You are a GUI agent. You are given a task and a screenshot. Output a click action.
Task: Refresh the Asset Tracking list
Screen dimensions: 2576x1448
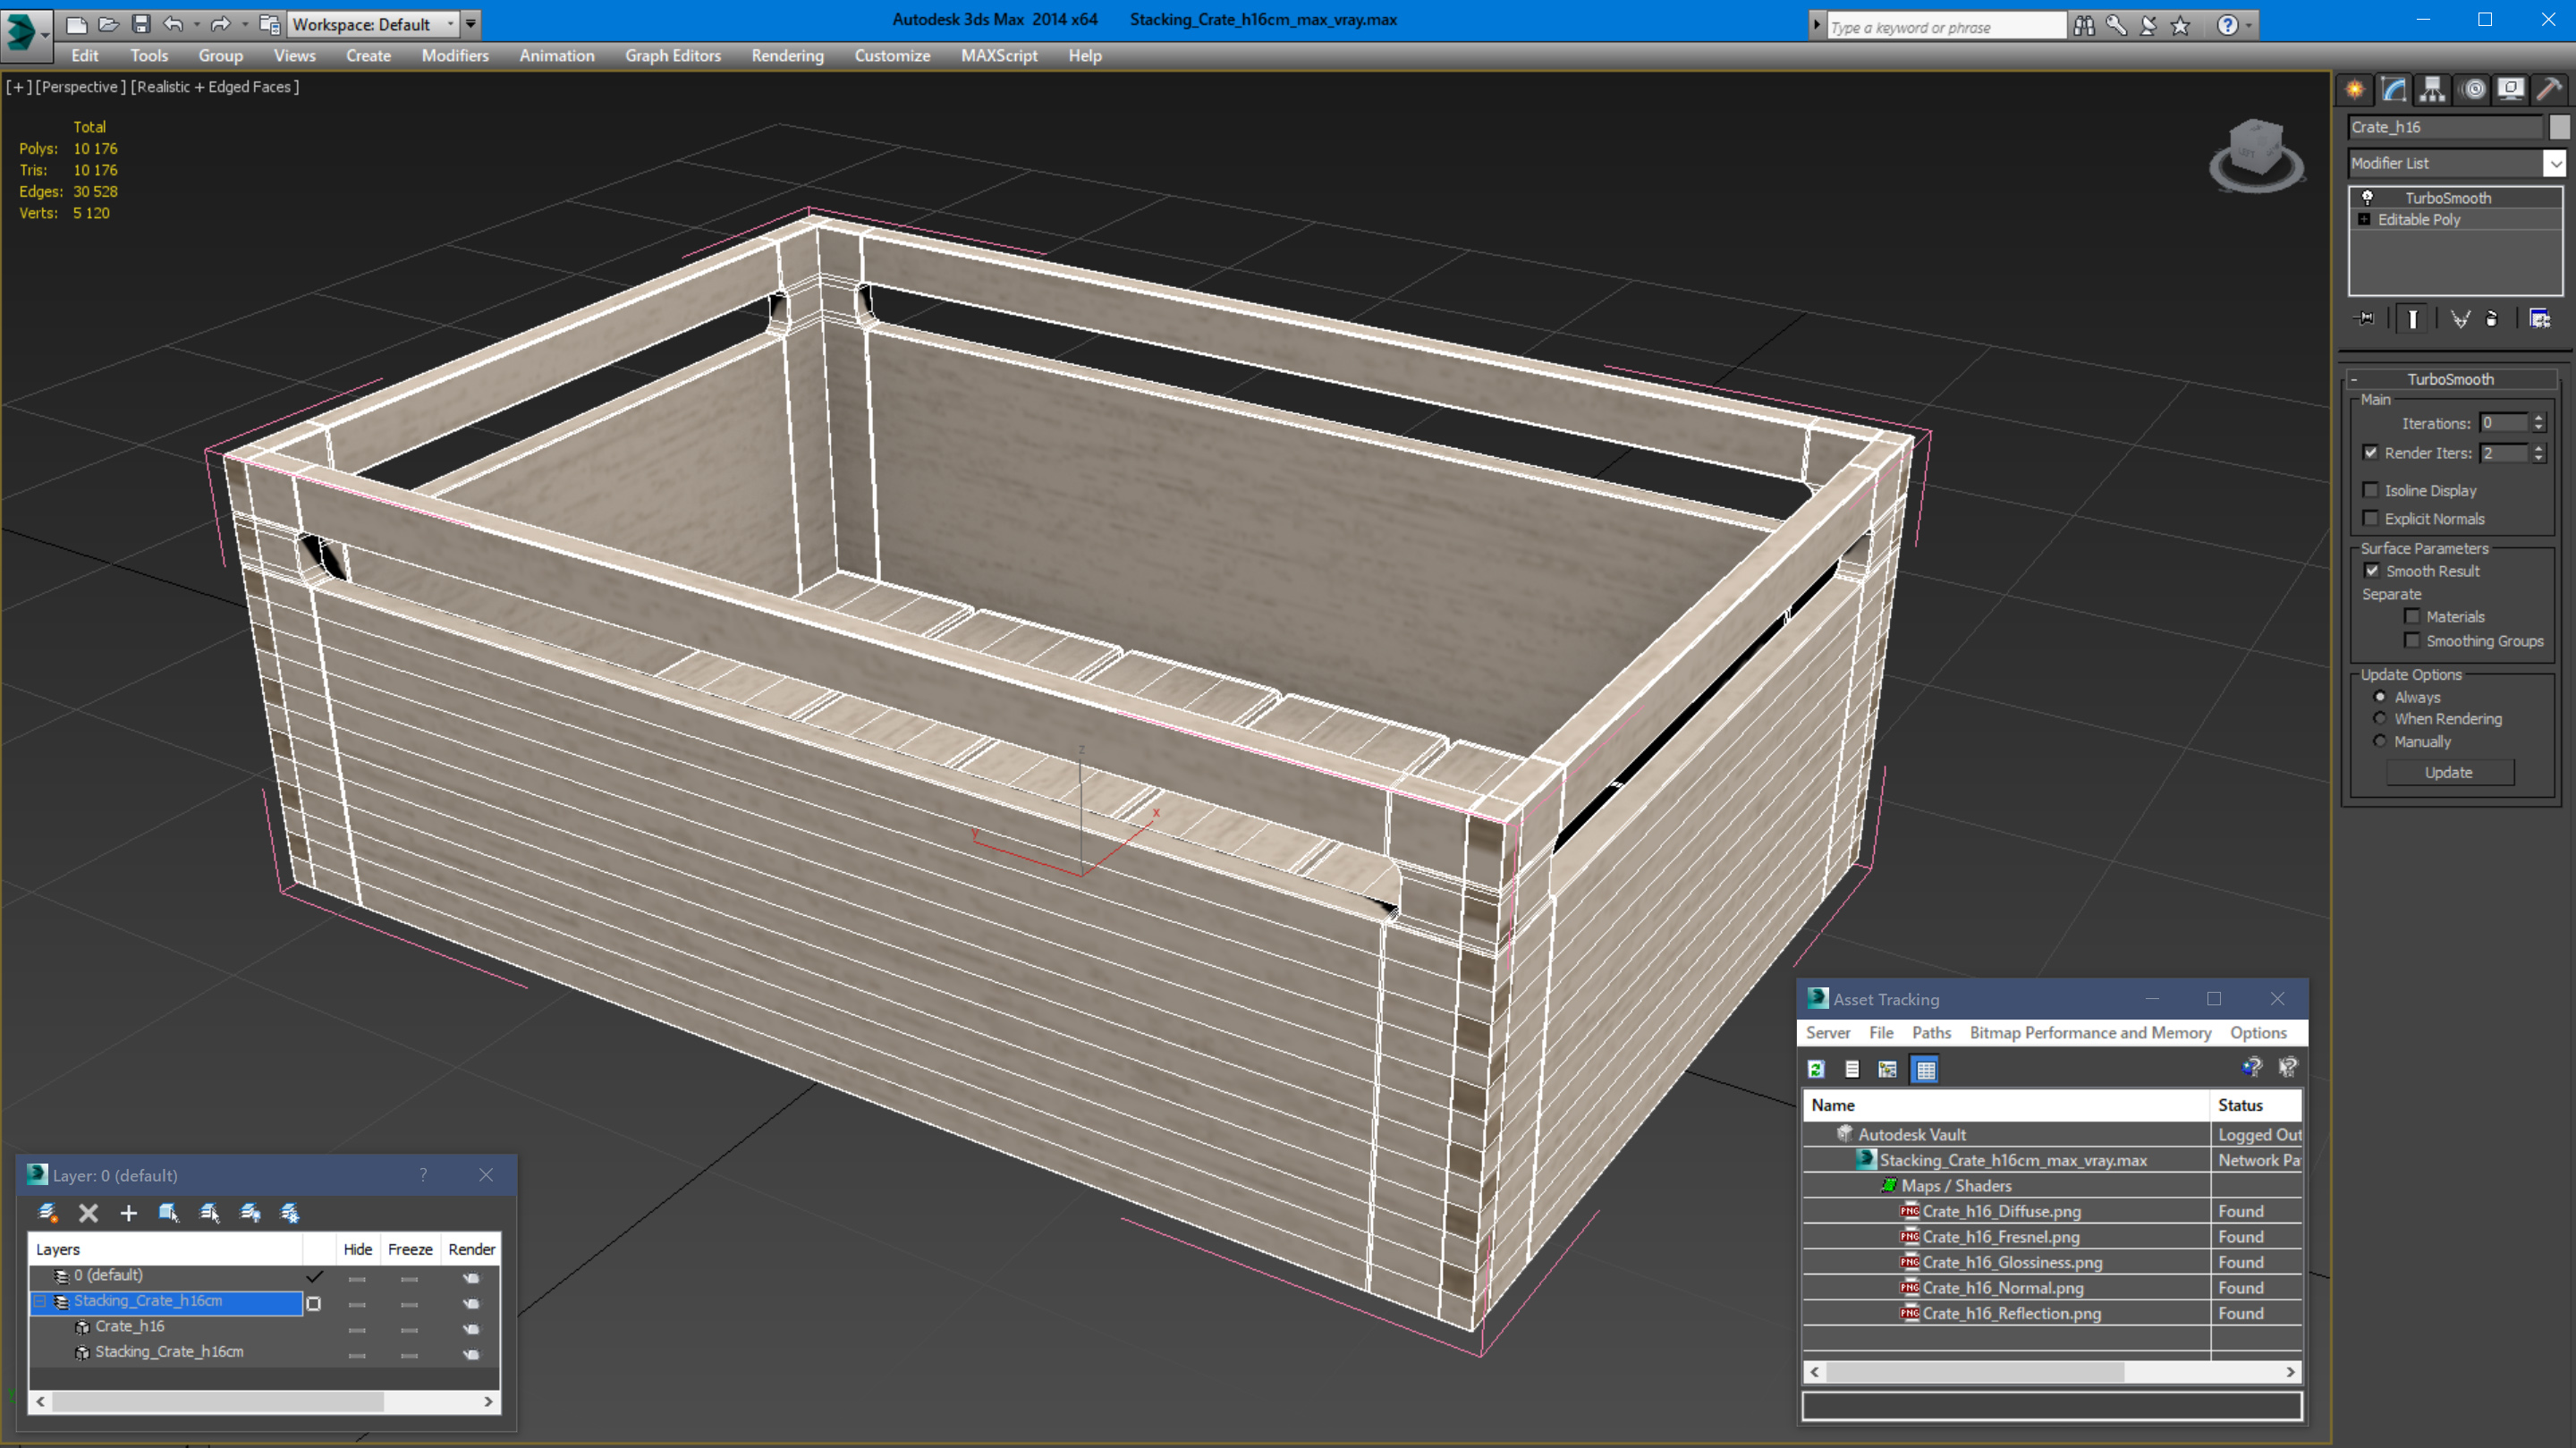(1816, 1069)
